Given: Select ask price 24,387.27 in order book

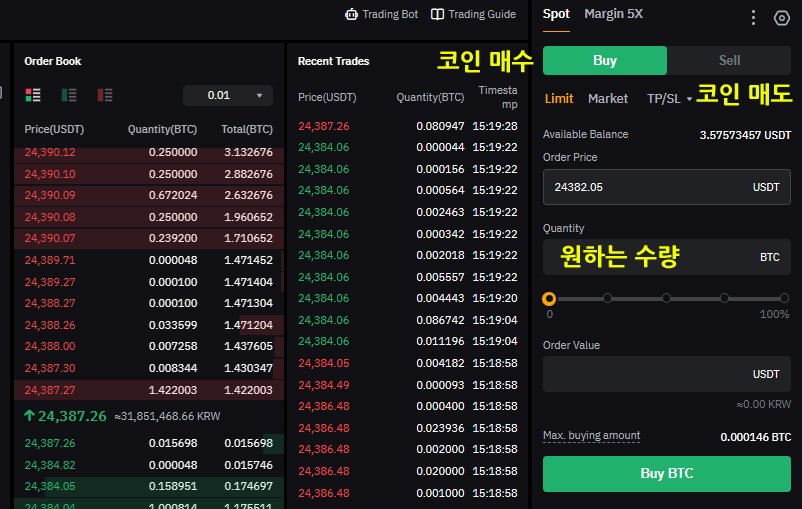Looking at the screenshot, I should coord(50,390).
